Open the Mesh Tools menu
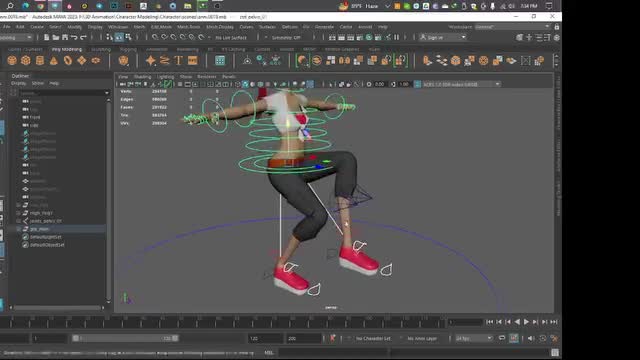 click(189, 27)
